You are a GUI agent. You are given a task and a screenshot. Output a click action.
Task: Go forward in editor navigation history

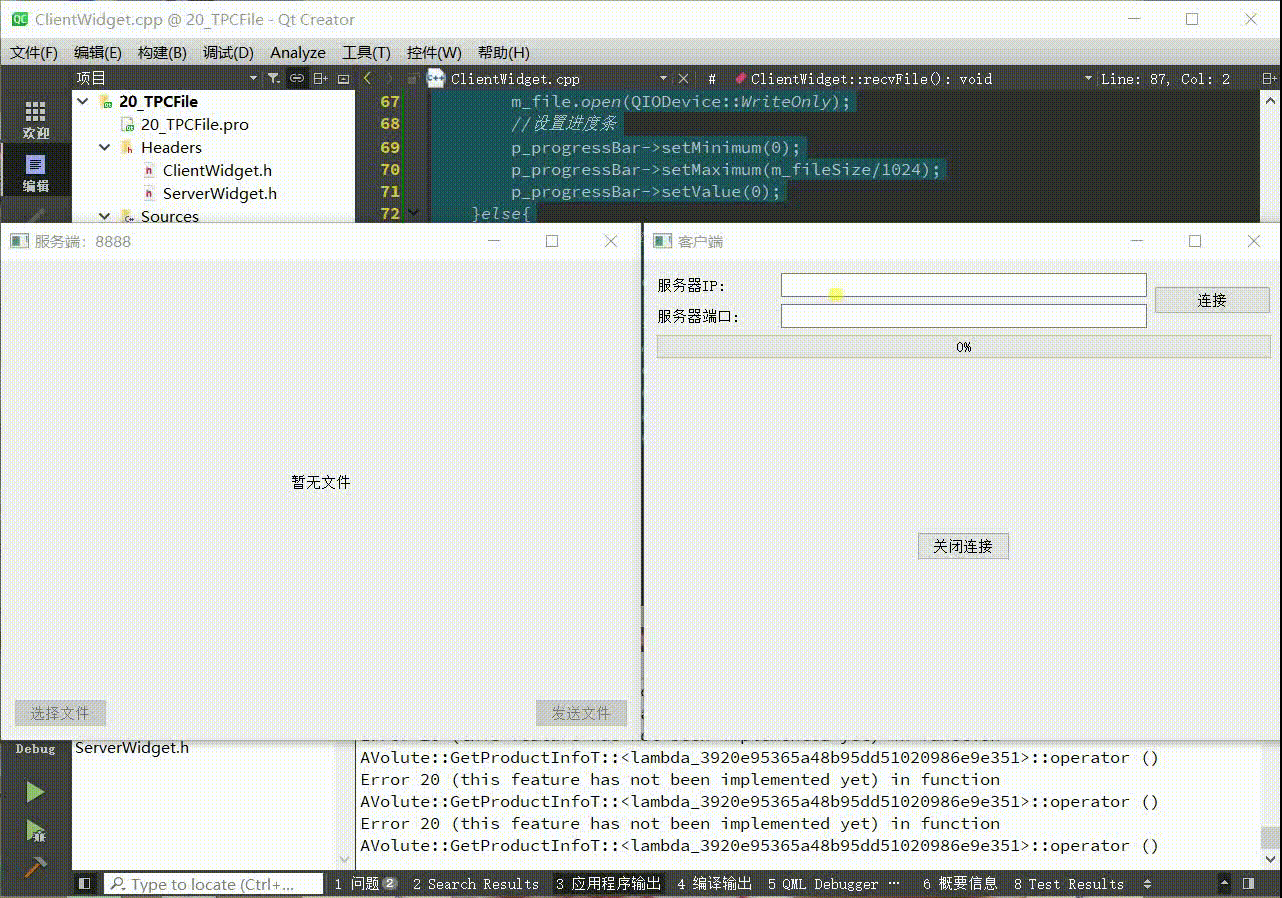click(389, 78)
